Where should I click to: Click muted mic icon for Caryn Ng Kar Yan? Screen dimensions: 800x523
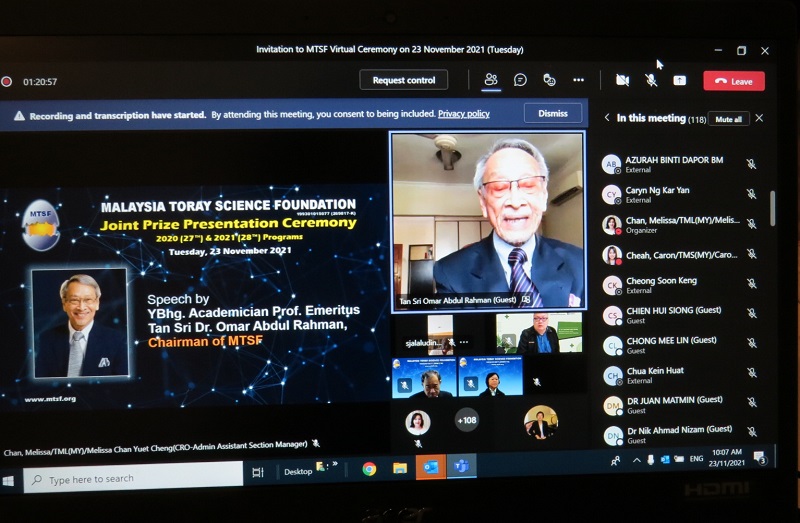[751, 194]
